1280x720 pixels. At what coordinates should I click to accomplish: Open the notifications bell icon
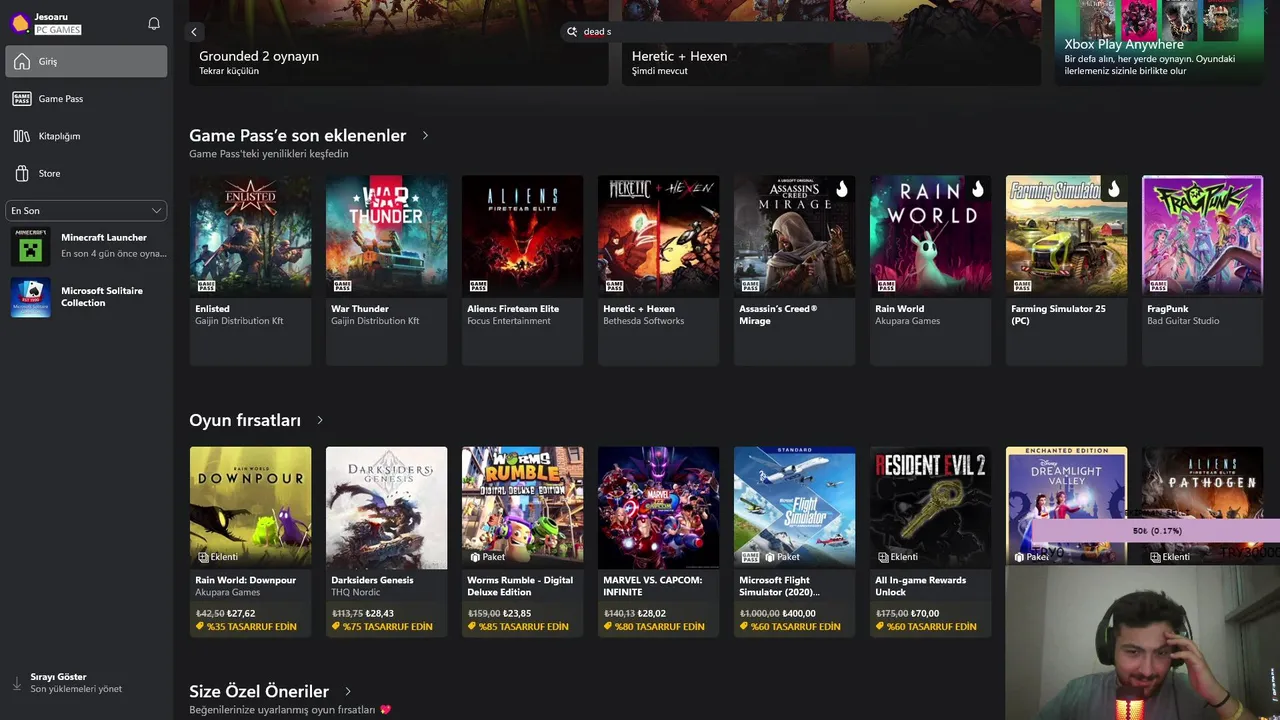(x=154, y=23)
